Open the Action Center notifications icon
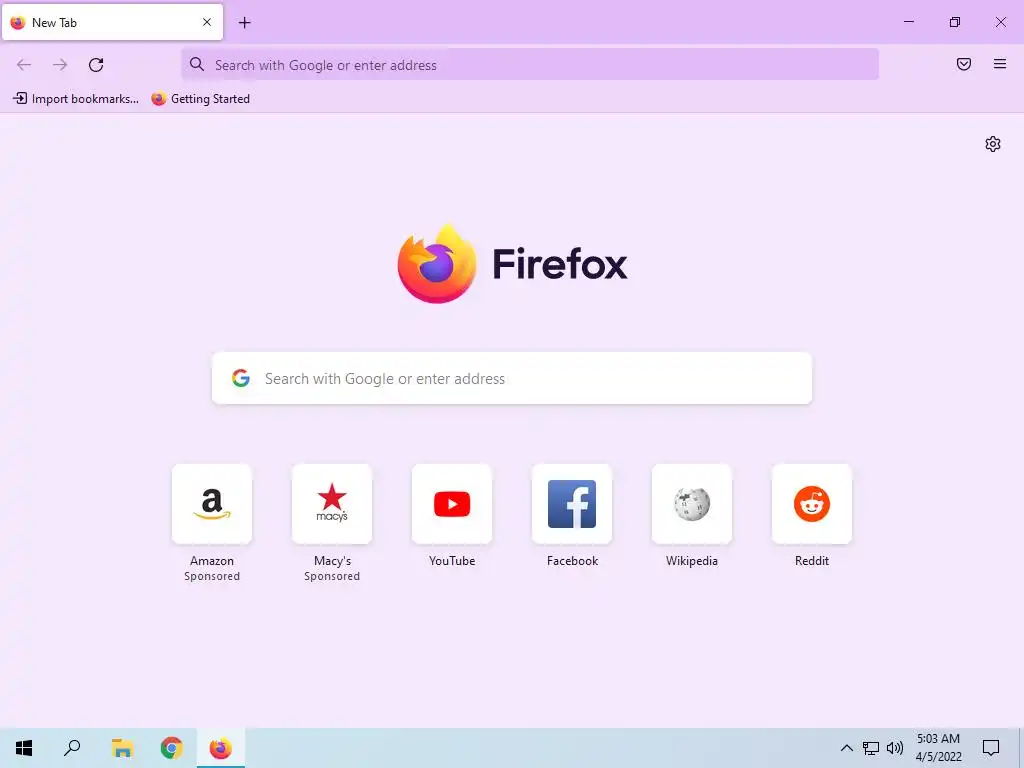The height and width of the screenshot is (768, 1024). click(x=991, y=748)
